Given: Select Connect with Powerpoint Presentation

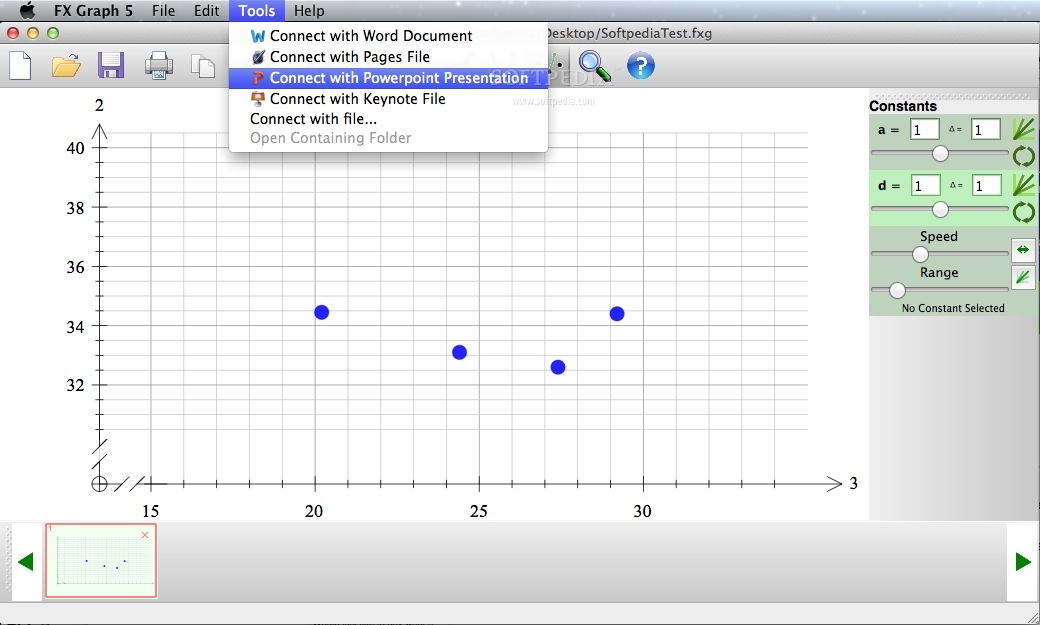Looking at the screenshot, I should 388,78.
